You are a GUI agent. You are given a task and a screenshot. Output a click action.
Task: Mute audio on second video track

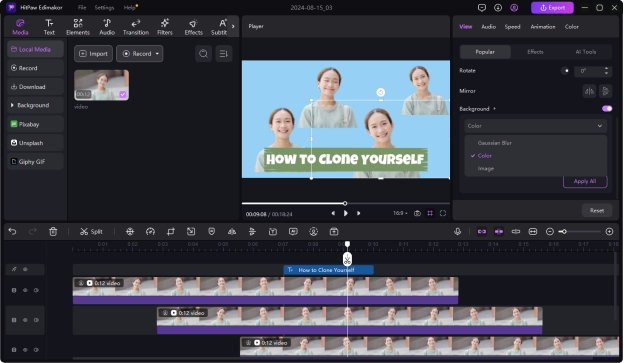[36, 320]
